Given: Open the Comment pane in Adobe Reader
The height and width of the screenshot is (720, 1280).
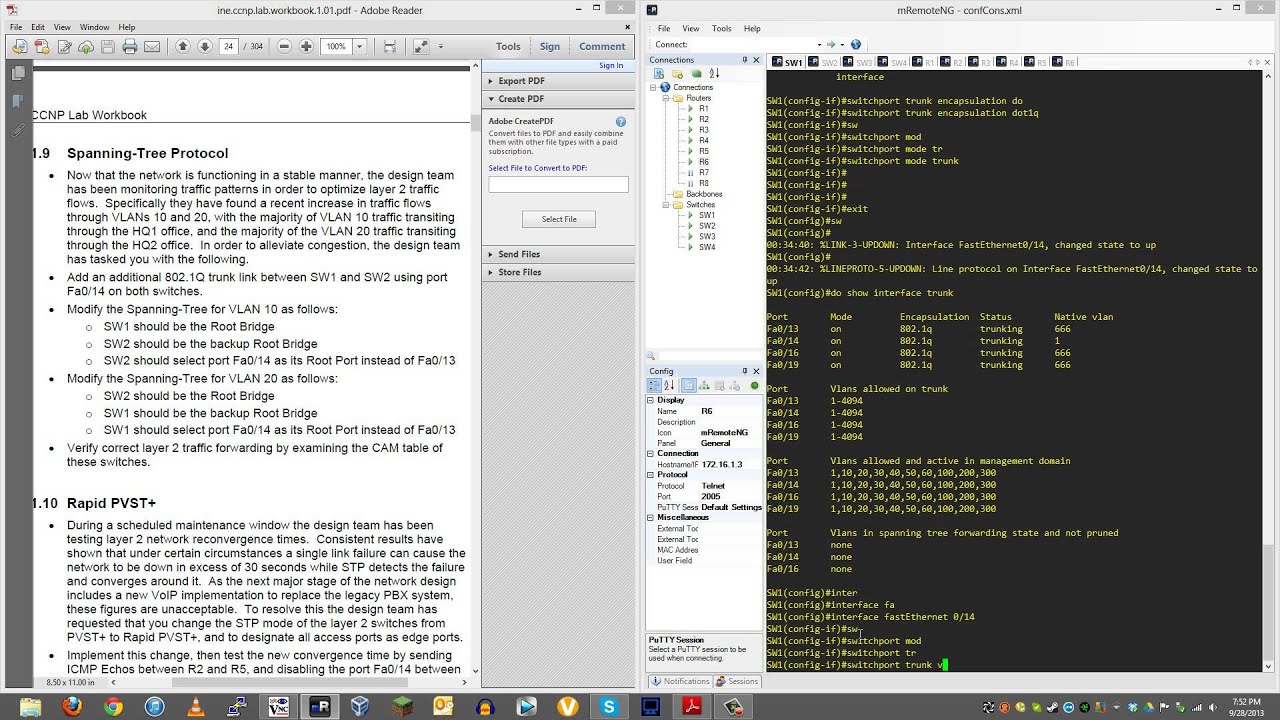Looking at the screenshot, I should point(602,46).
